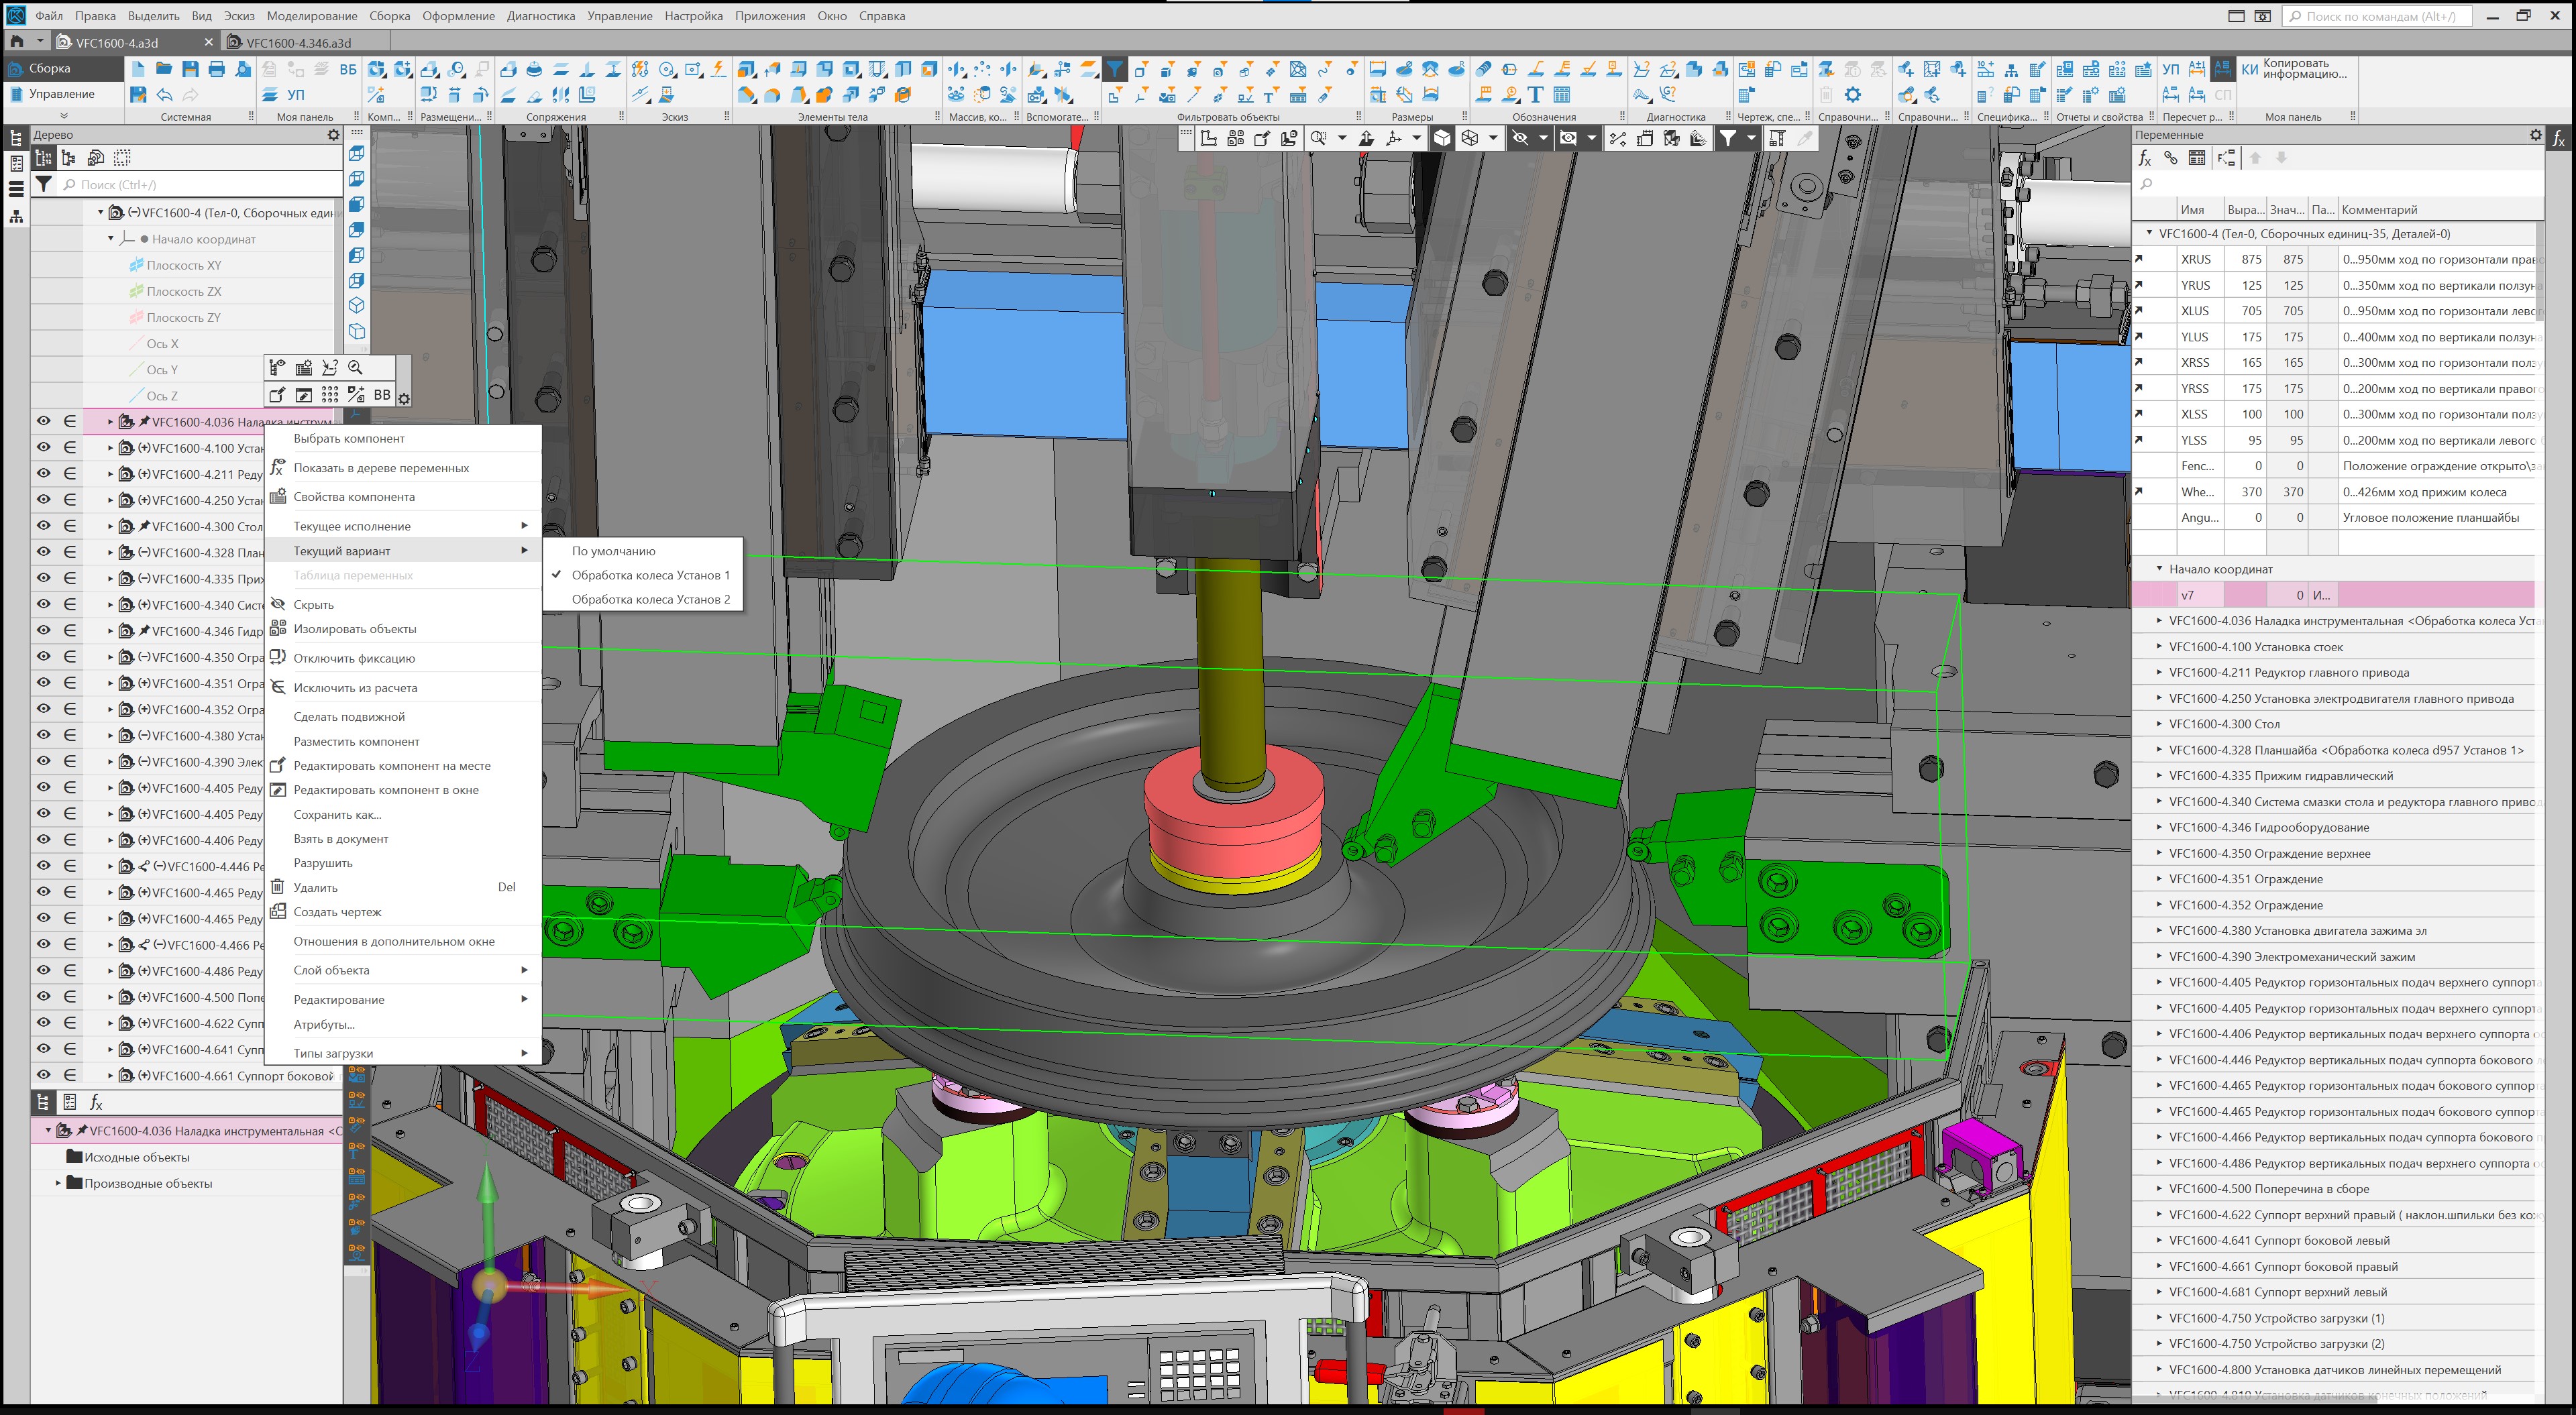The image size is (2576, 1415).
Task: Click Управление mode button
Action: [x=61, y=94]
